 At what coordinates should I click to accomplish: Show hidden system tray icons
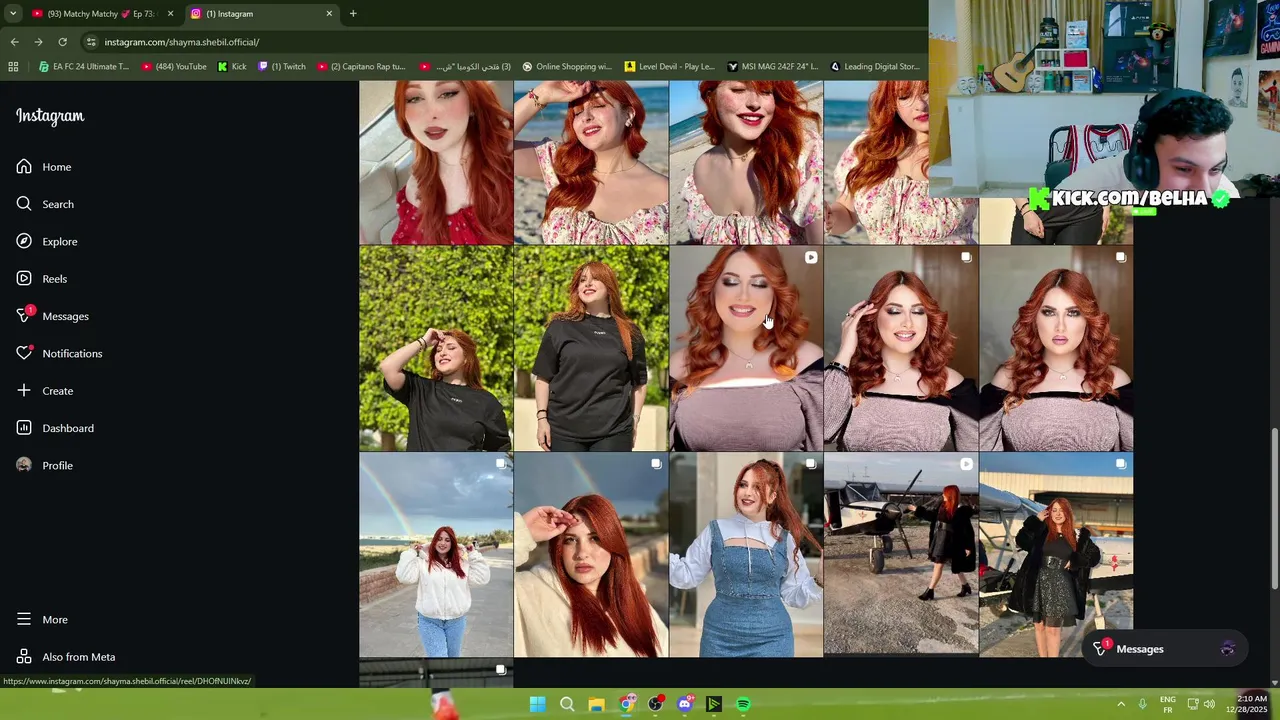1121,704
